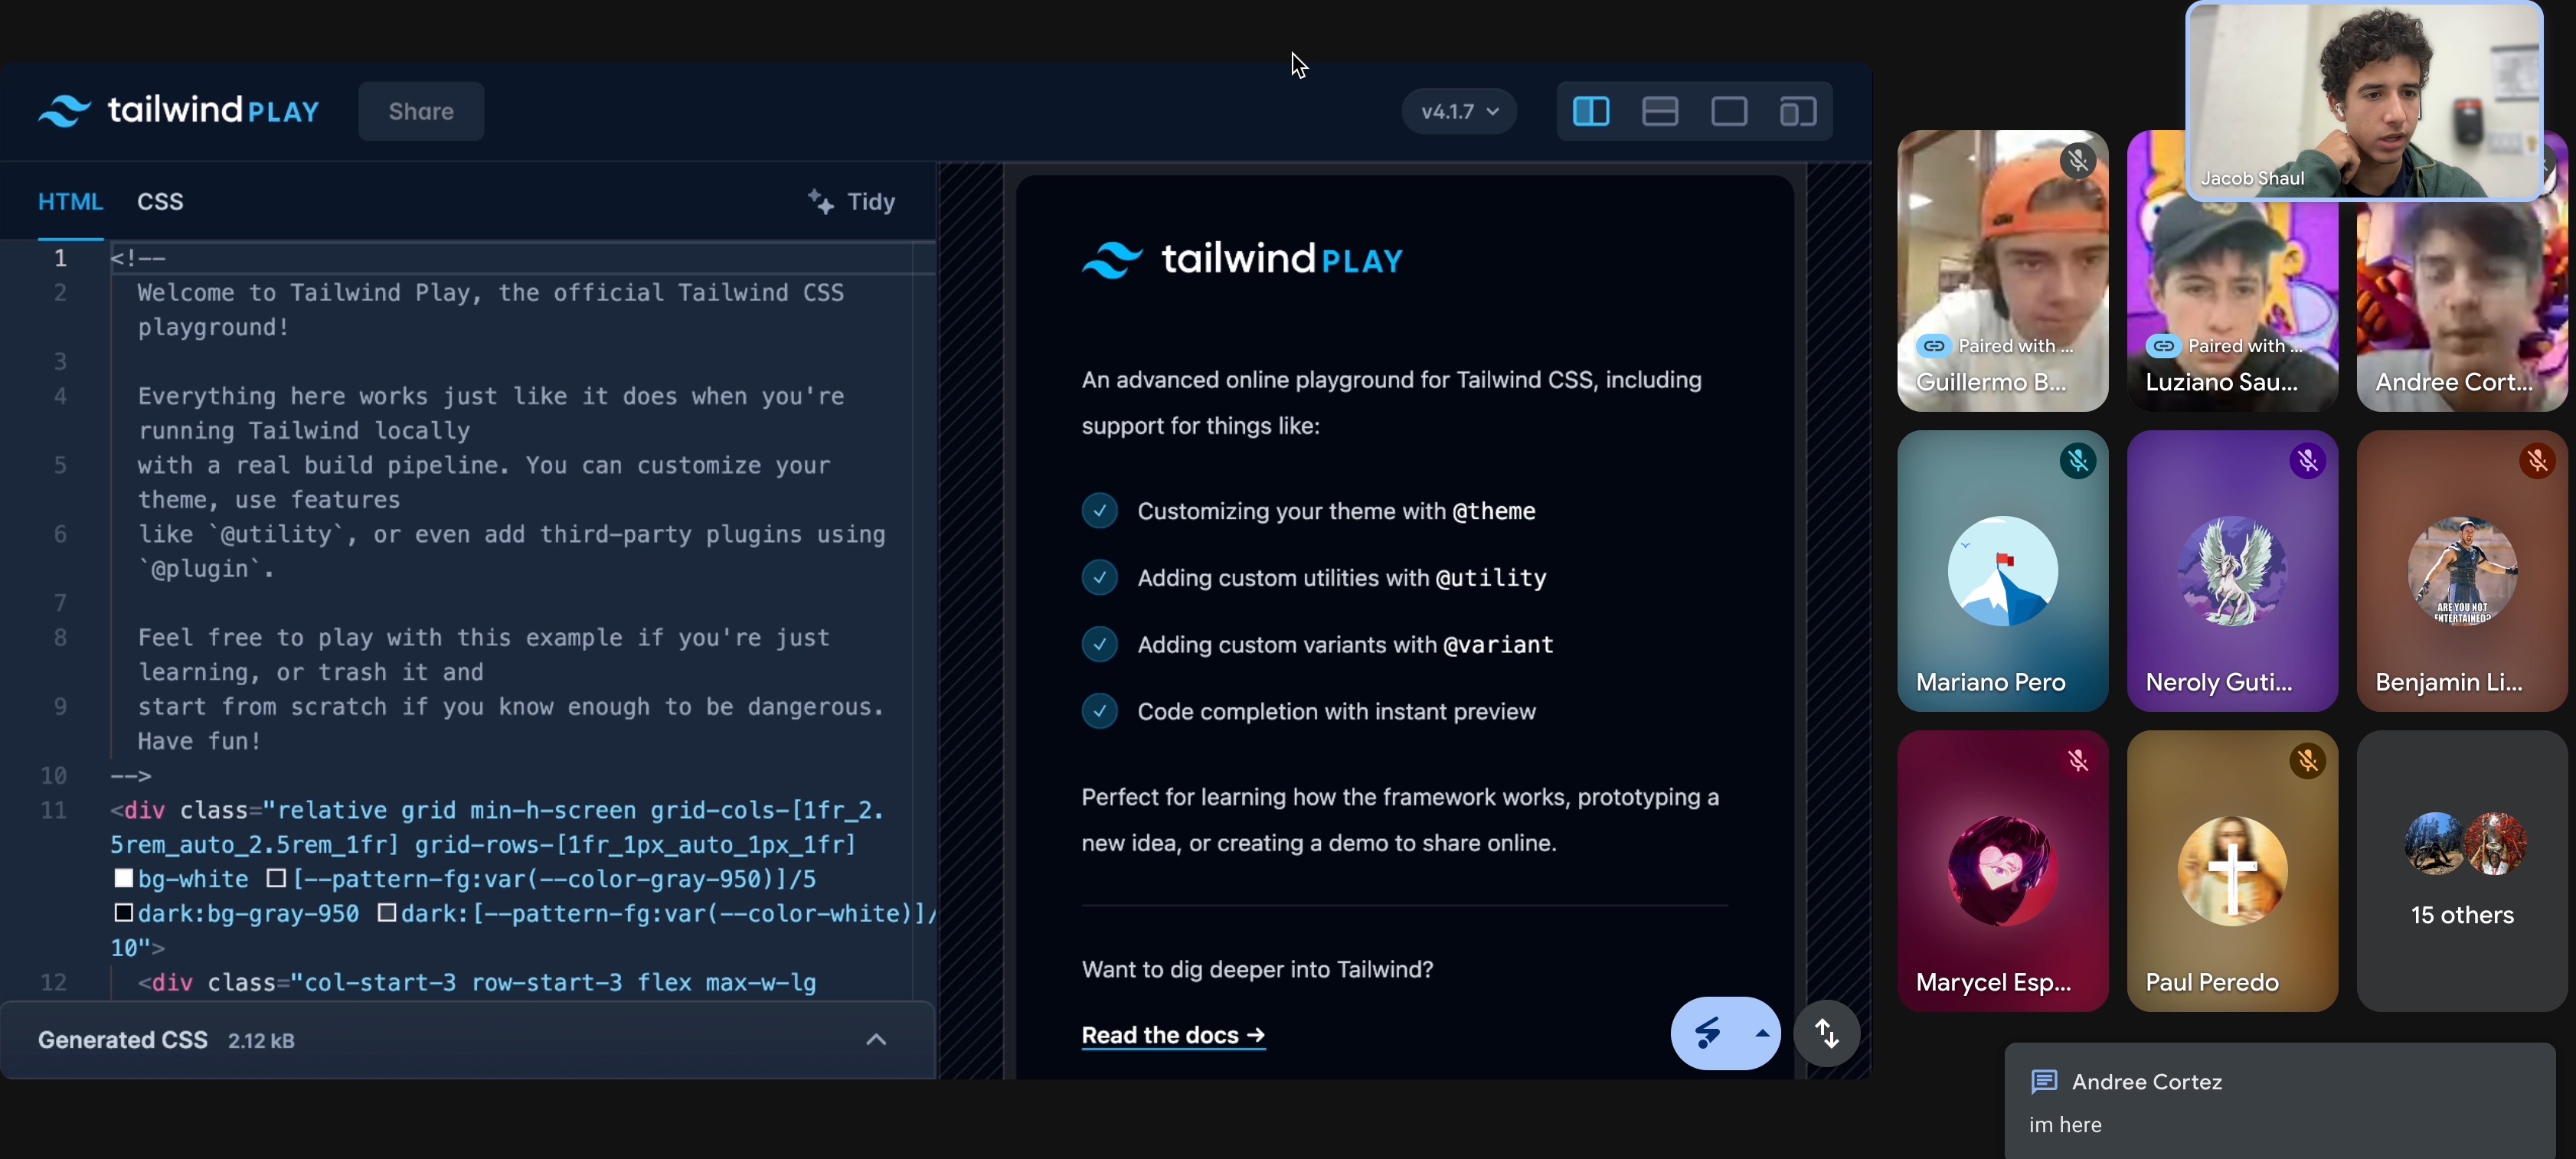Viewport: 2576px width, 1159px height.
Task: Click paired link icon on Luziano's tile
Action: (x=2163, y=345)
